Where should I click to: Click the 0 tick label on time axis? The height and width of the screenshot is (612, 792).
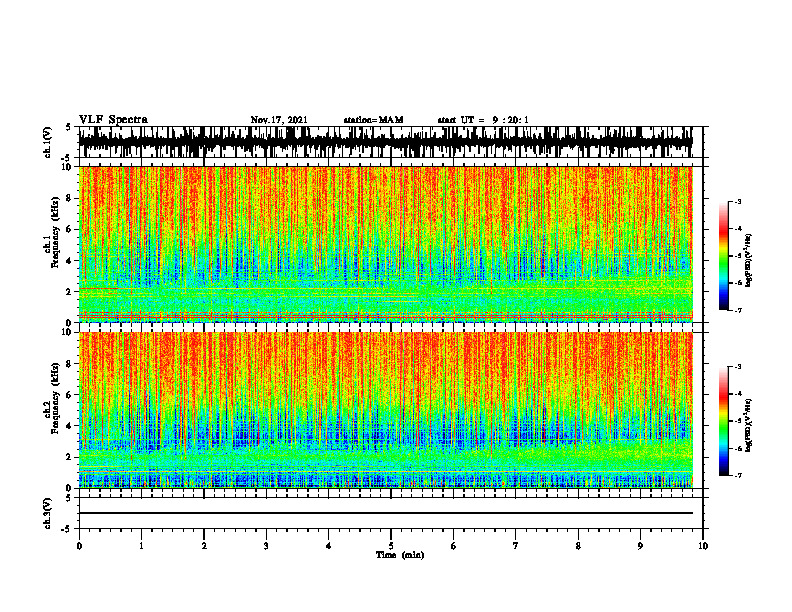pyautogui.click(x=79, y=546)
